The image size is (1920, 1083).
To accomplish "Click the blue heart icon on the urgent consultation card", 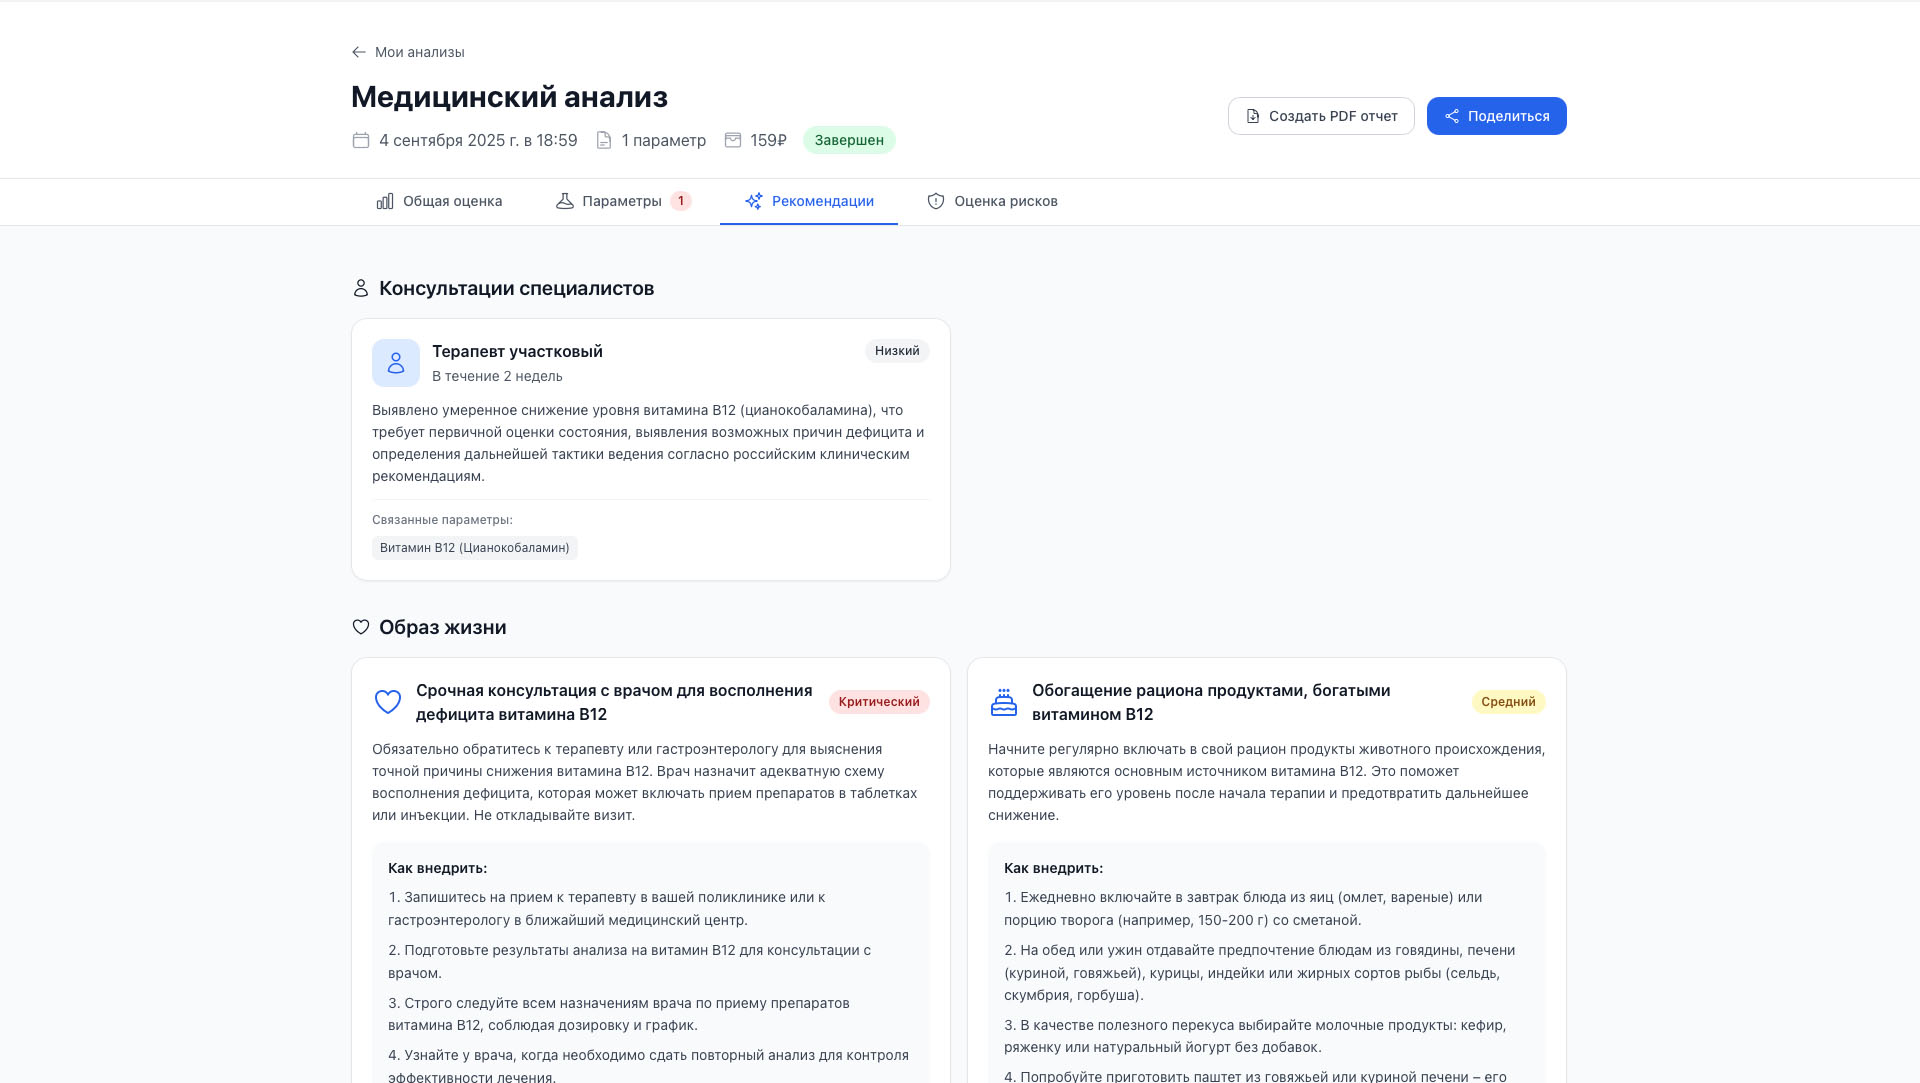I will pos(388,702).
